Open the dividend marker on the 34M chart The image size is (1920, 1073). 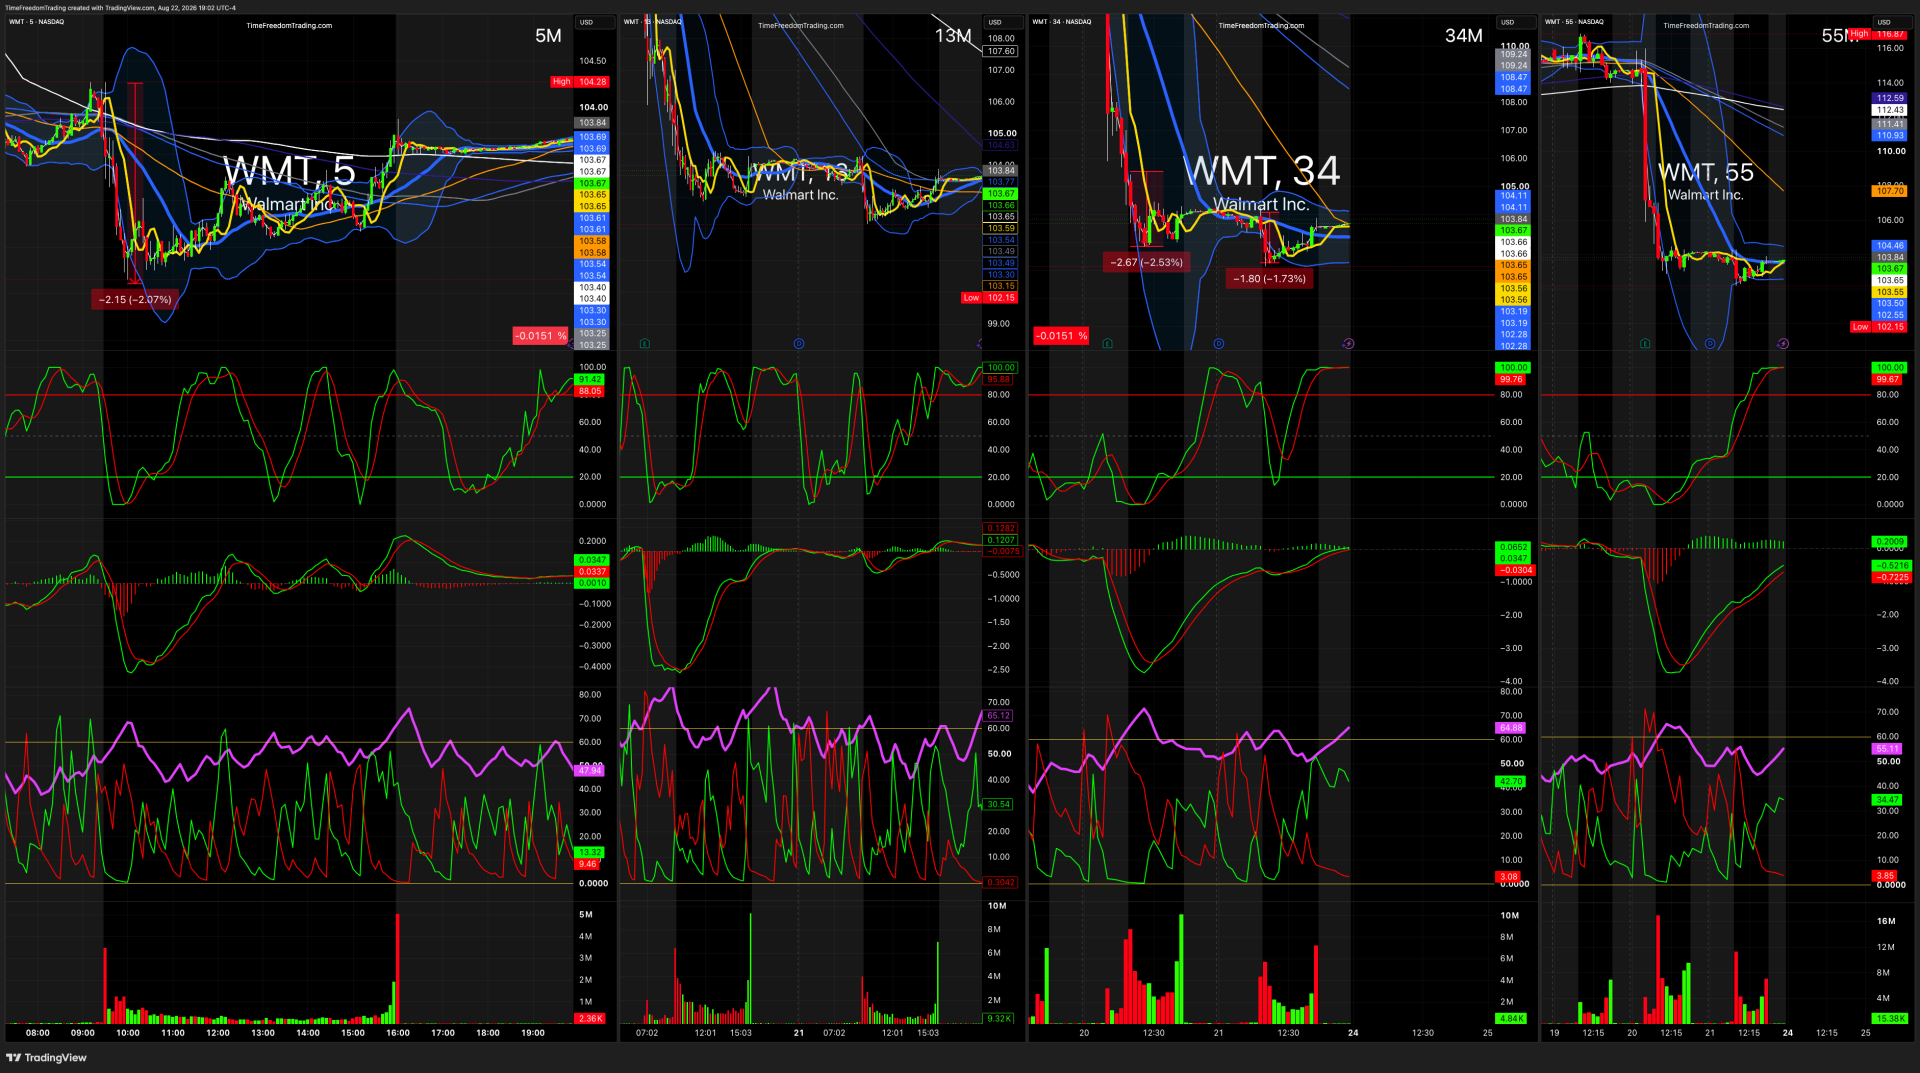pyautogui.click(x=1219, y=344)
